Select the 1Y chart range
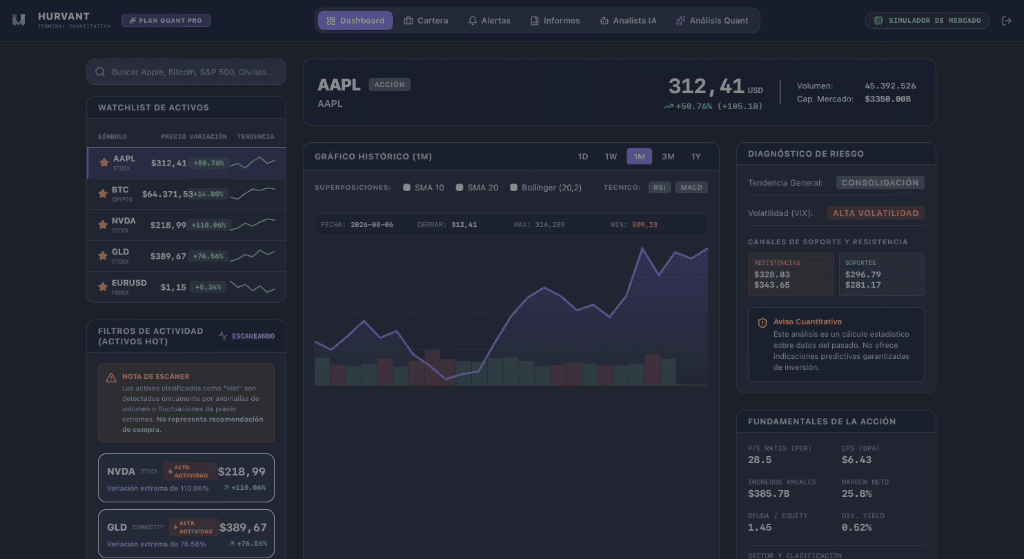1024x559 pixels. point(696,156)
